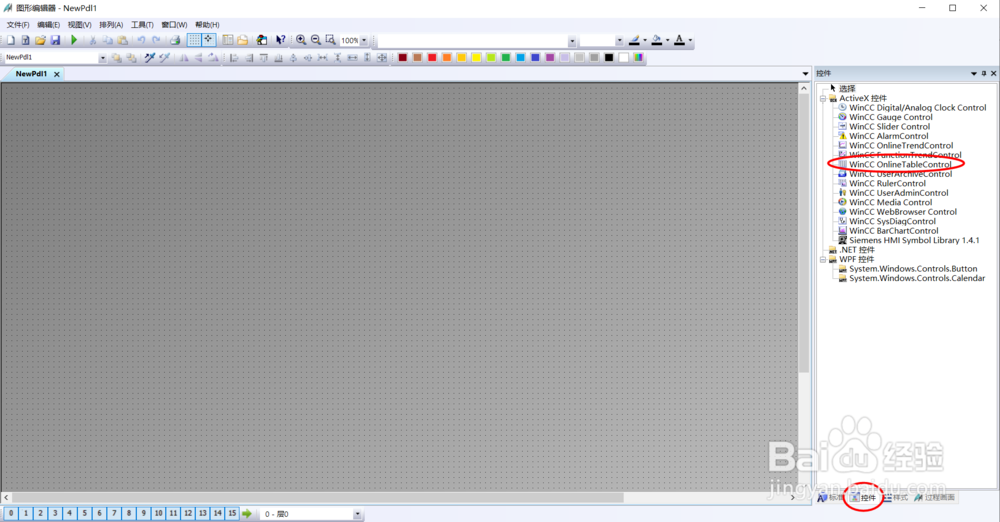Image resolution: width=1000 pixels, height=522 pixels.
Task: Switch to the 过程画面 panel tab
Action: click(x=934, y=498)
